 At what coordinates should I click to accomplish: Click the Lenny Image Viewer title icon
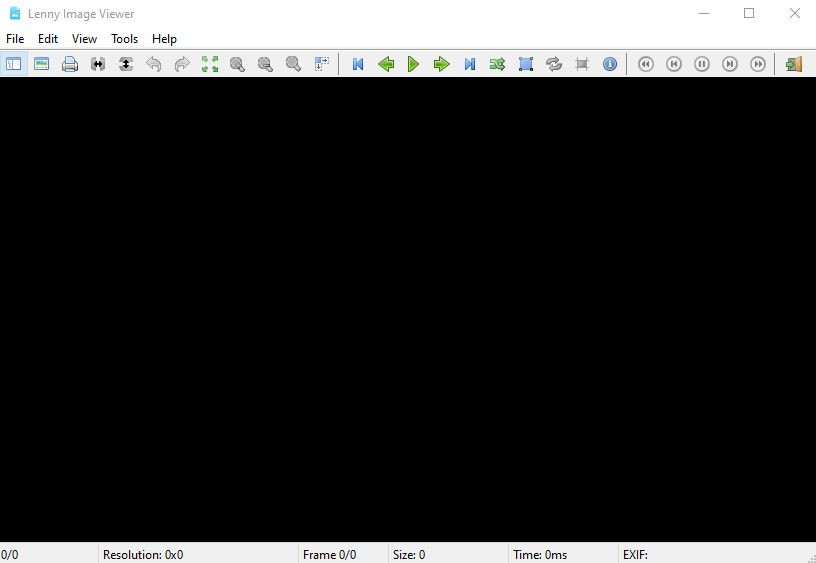click(x=15, y=14)
